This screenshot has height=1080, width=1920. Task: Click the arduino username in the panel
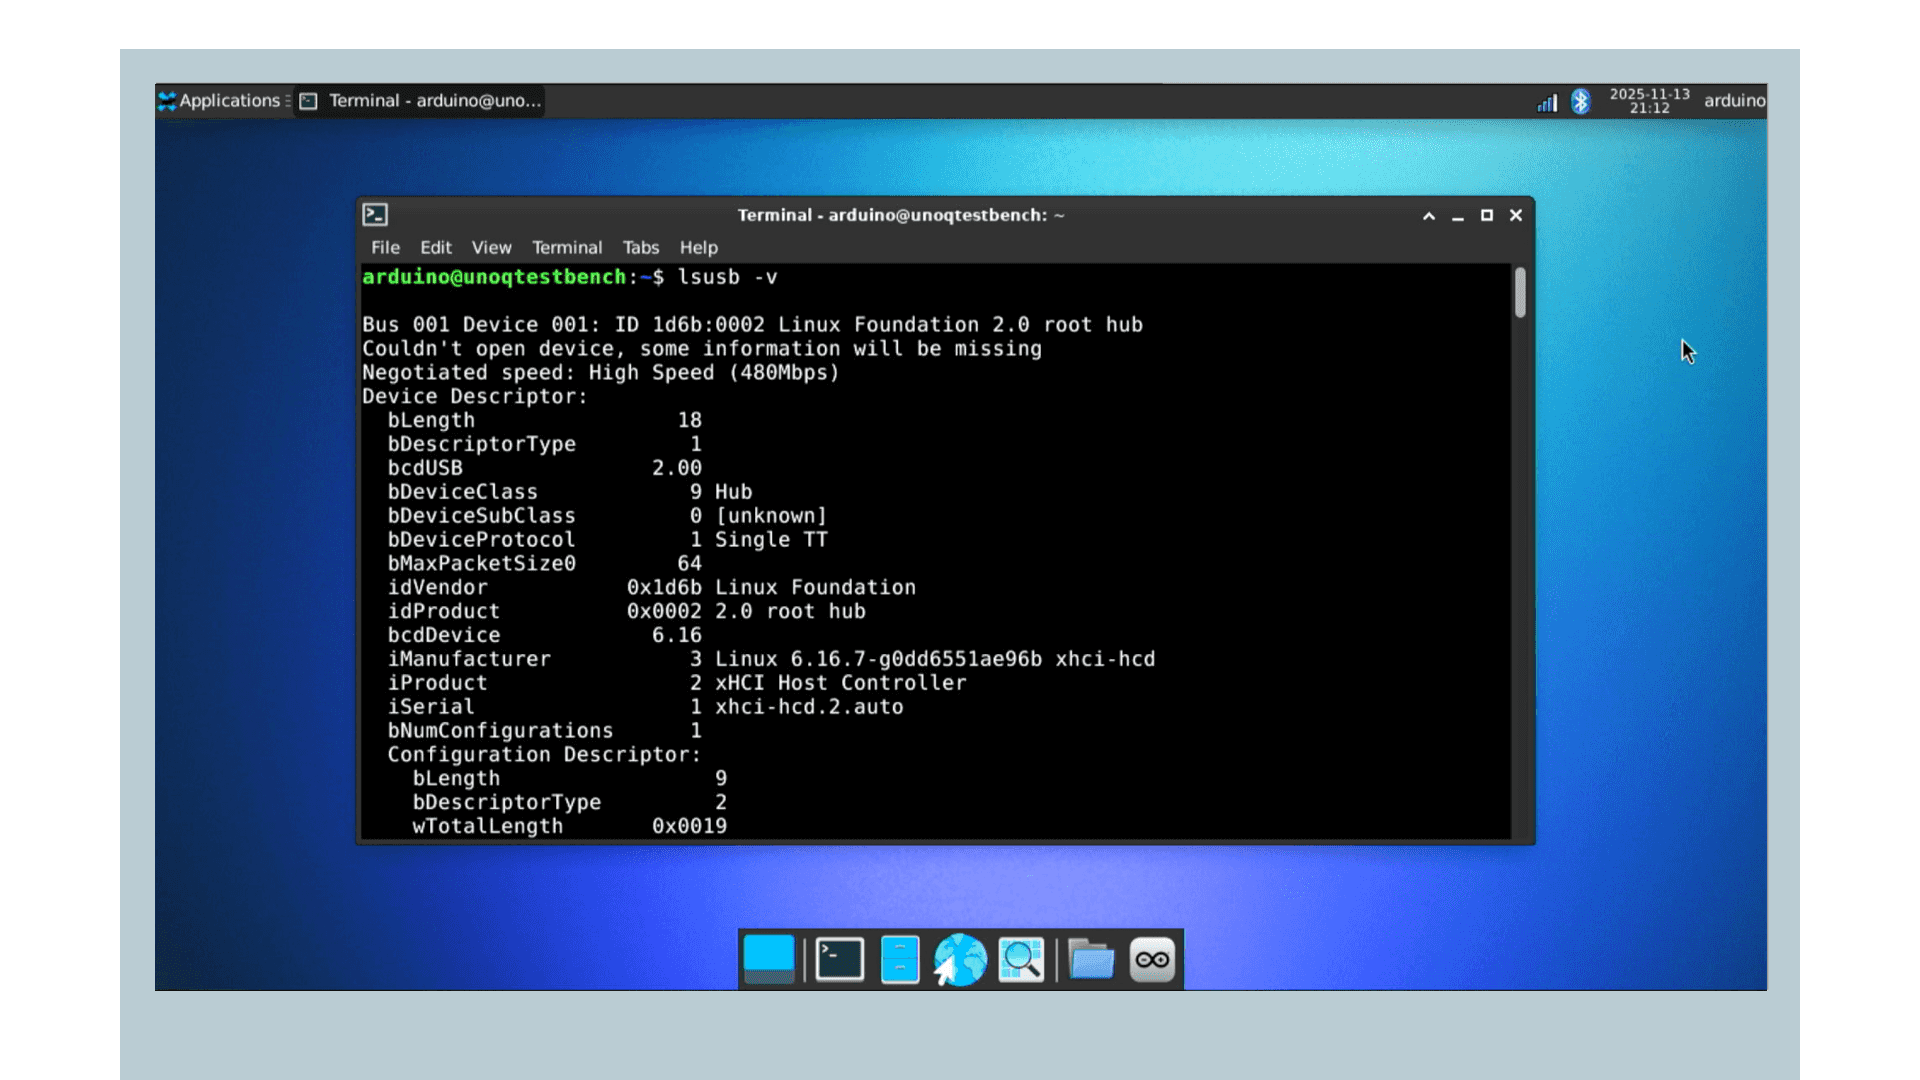click(1734, 100)
